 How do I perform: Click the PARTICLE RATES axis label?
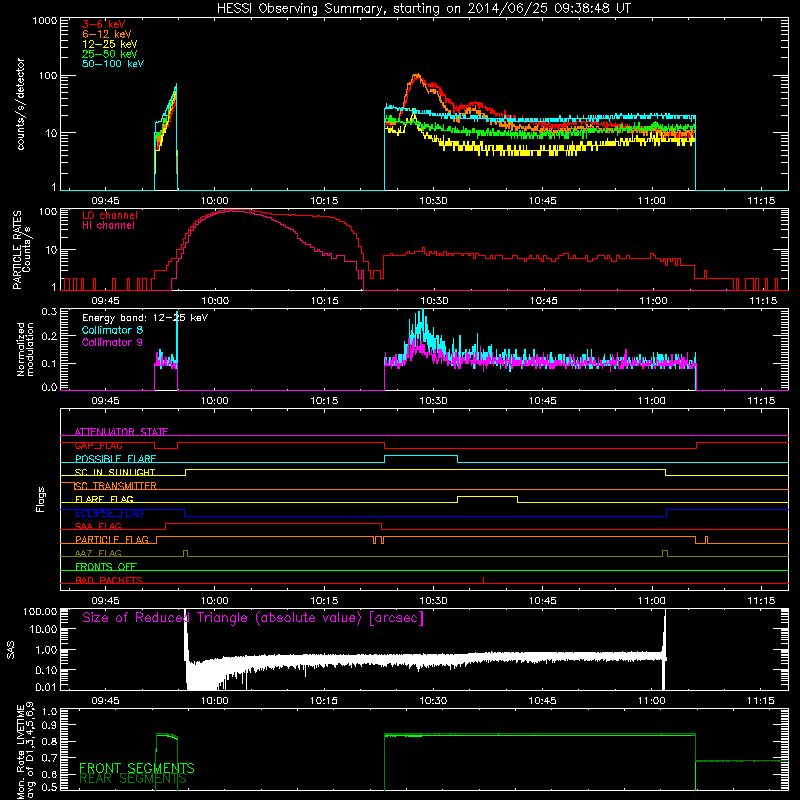tap(21, 250)
